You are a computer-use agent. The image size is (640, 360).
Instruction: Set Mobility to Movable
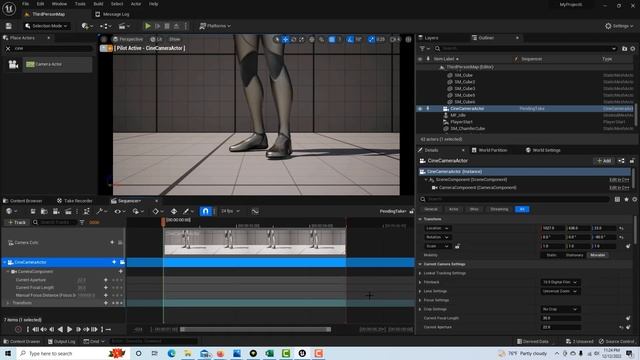(x=598, y=255)
